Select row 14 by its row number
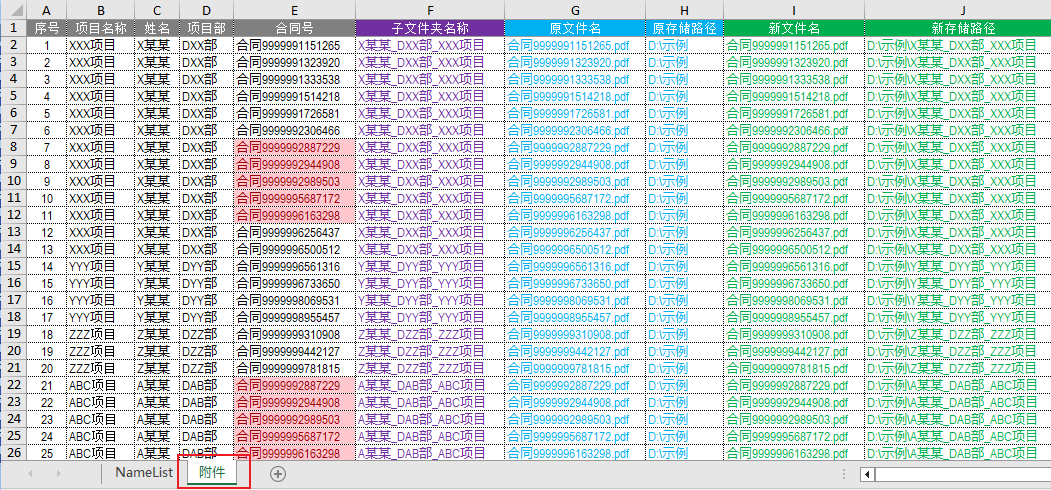This screenshot has width=1051, height=490. tap(13, 249)
